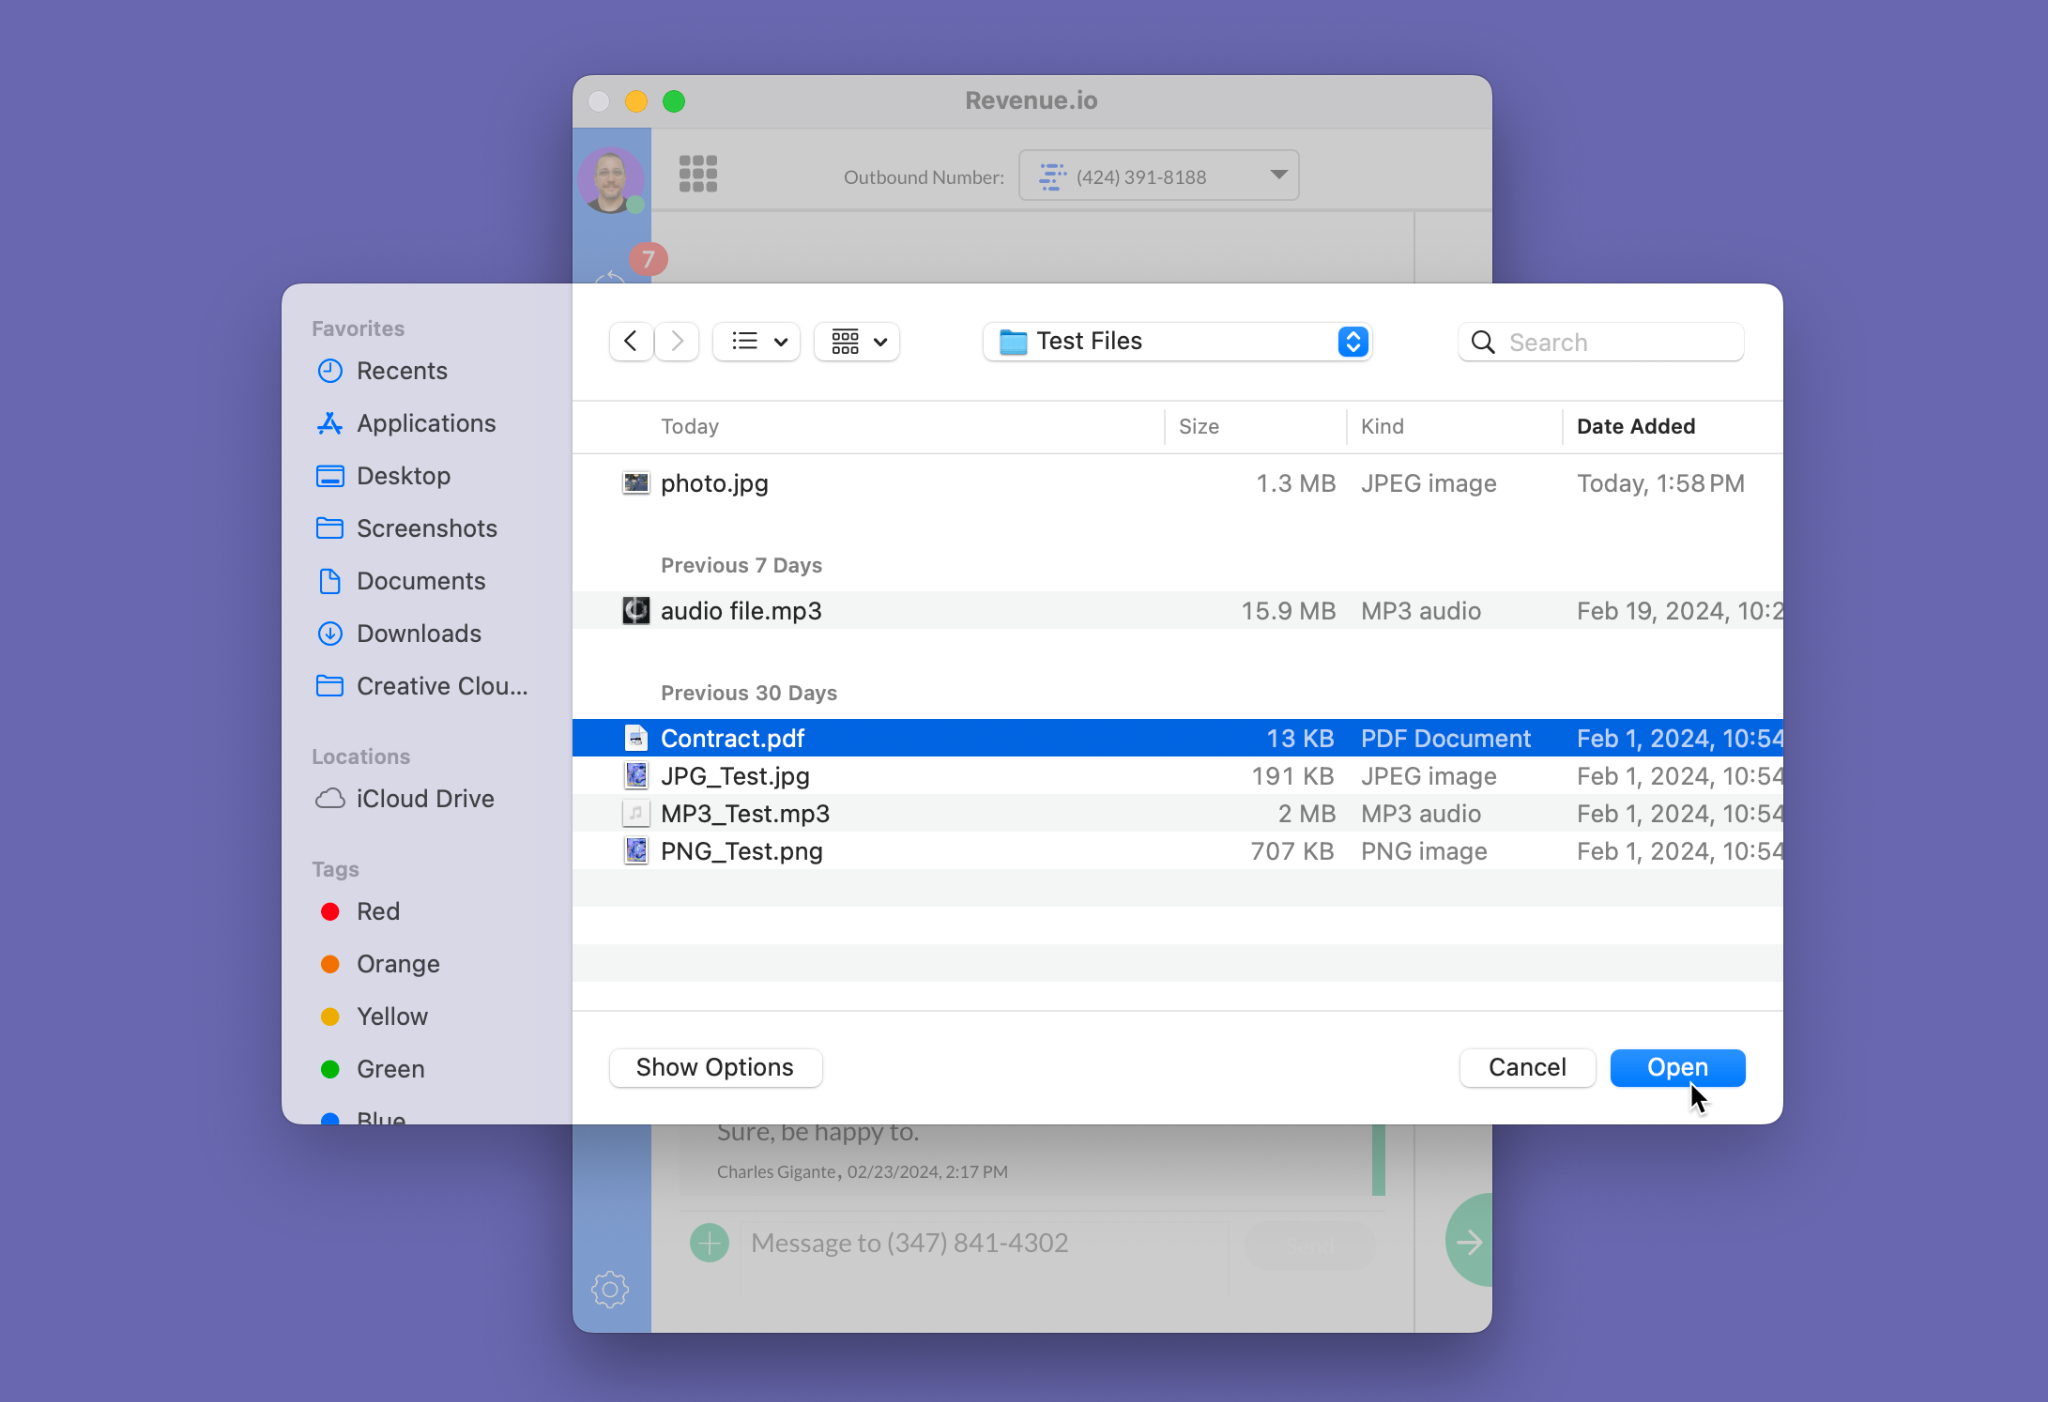Click the user profile avatar

[610, 180]
